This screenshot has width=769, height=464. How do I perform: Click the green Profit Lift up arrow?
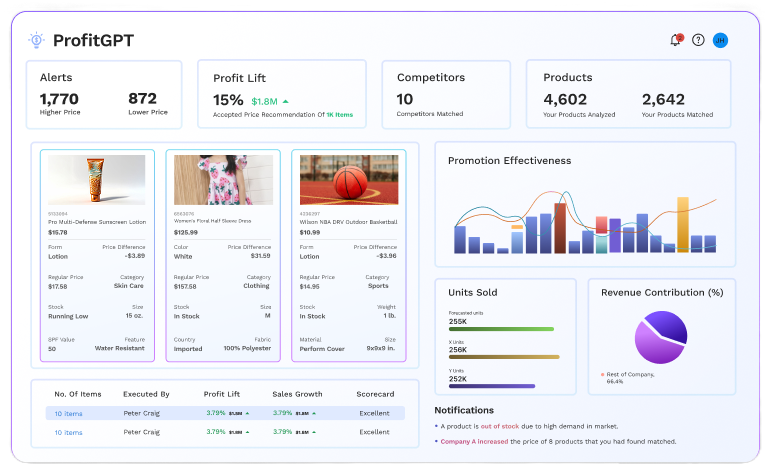(x=285, y=101)
